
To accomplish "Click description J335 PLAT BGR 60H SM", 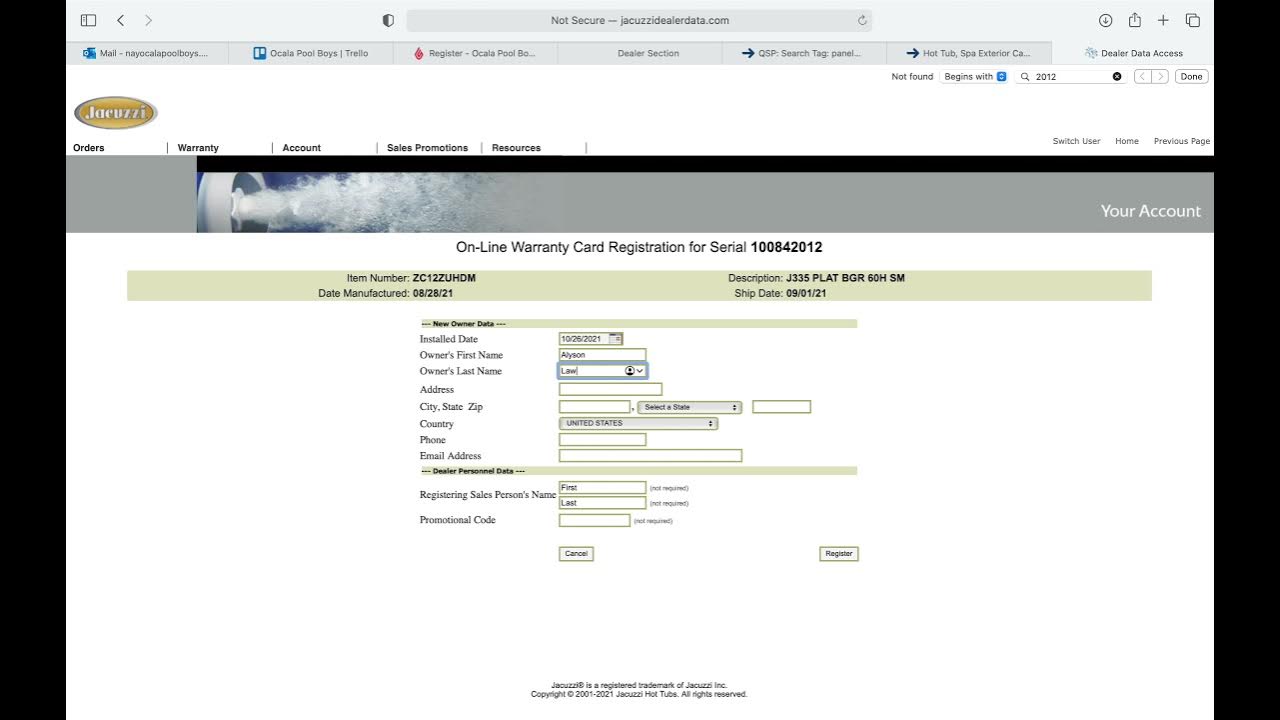I will coord(845,278).
